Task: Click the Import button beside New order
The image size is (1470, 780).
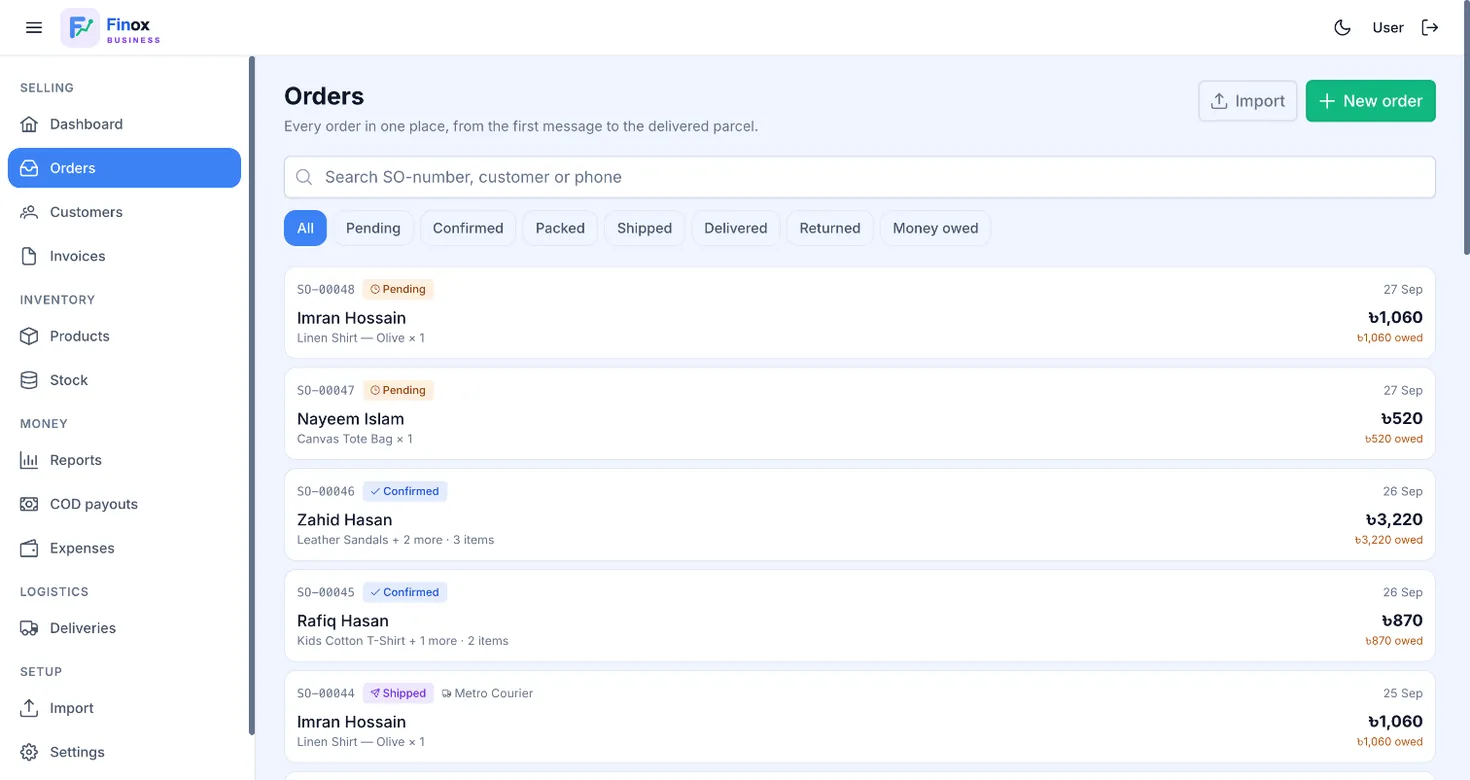Action: click(x=1248, y=101)
